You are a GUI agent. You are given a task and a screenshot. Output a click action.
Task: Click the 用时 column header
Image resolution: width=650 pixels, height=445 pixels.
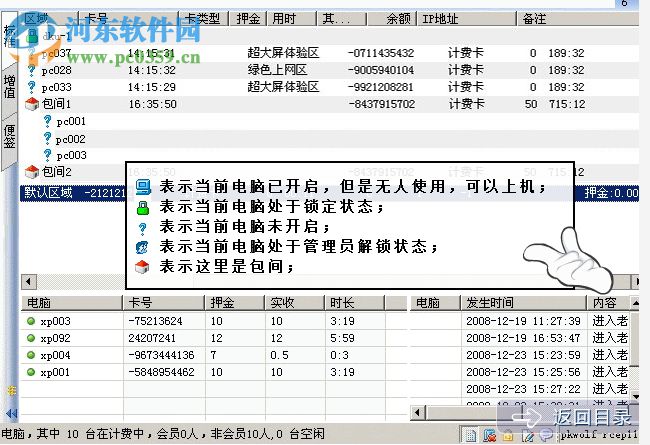(291, 19)
